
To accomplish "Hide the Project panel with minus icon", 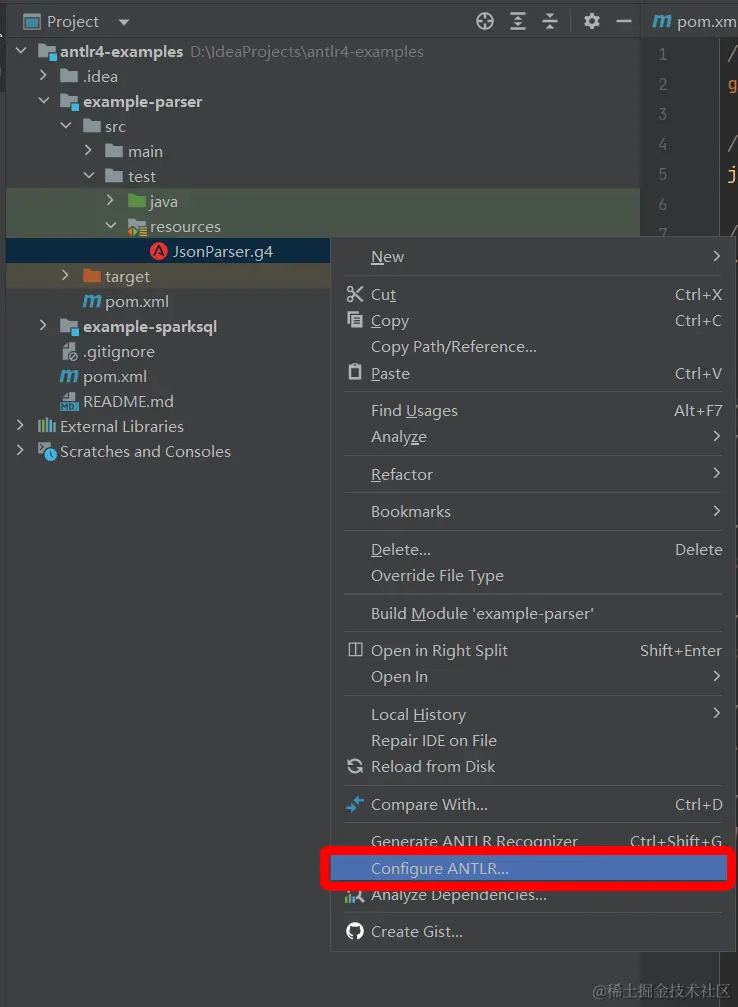I will pos(624,21).
